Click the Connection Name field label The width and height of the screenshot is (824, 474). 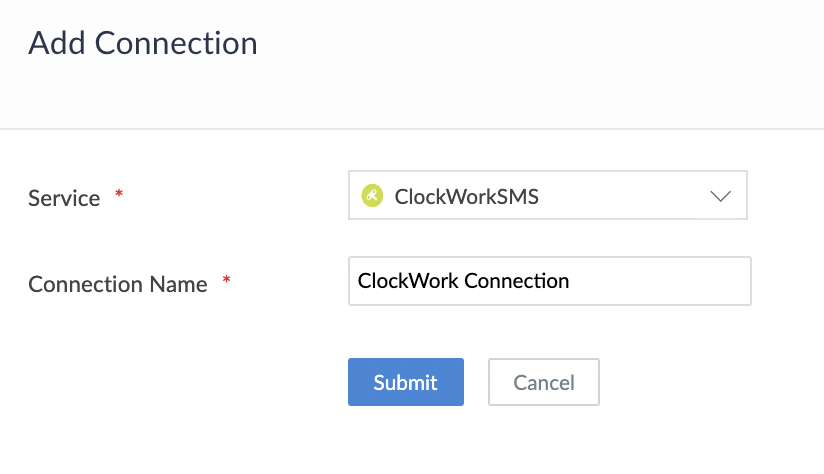click(x=117, y=284)
